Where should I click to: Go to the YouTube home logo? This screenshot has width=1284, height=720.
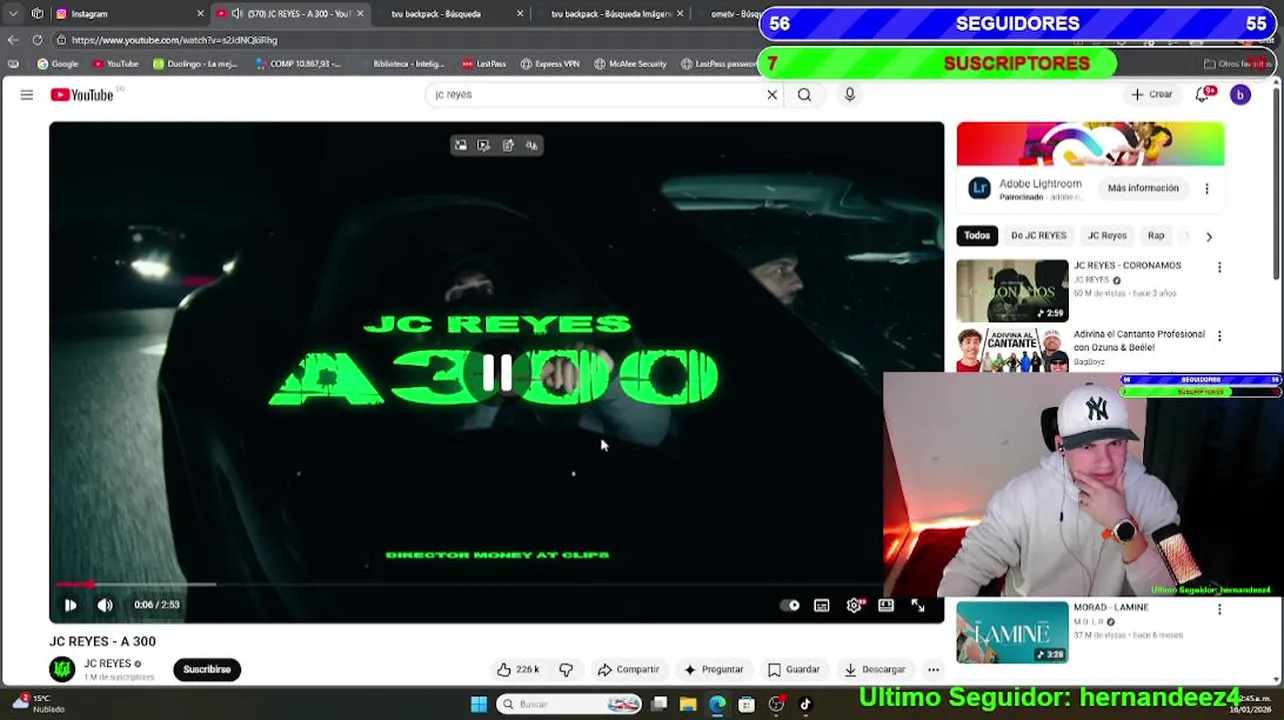[82, 95]
